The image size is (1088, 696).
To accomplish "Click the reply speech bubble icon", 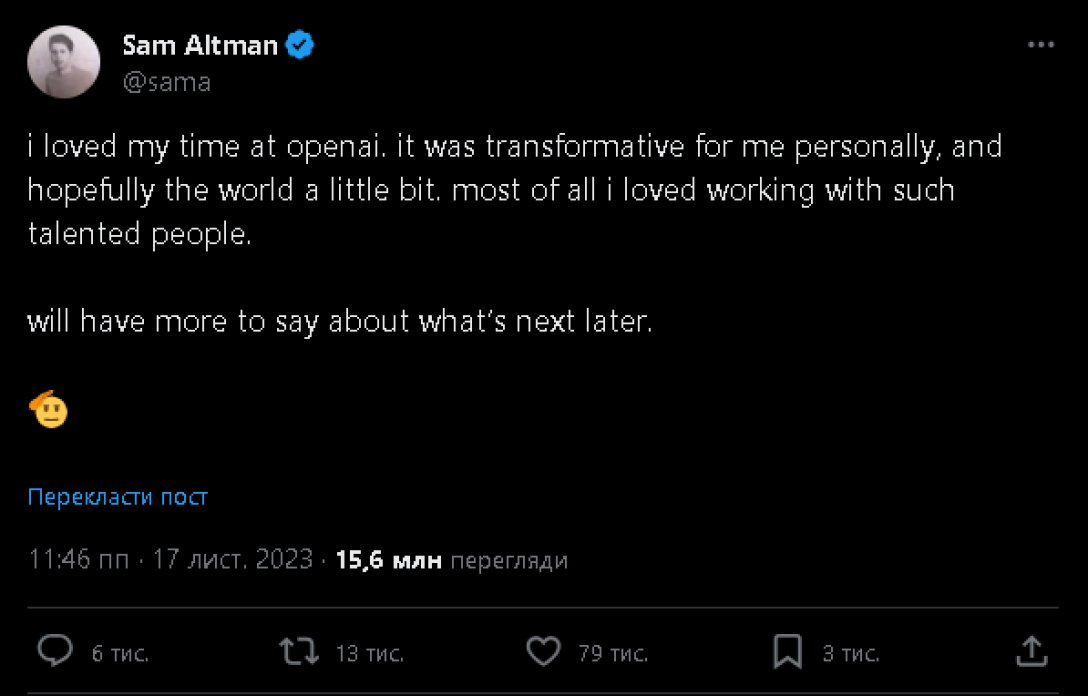I will (56, 652).
